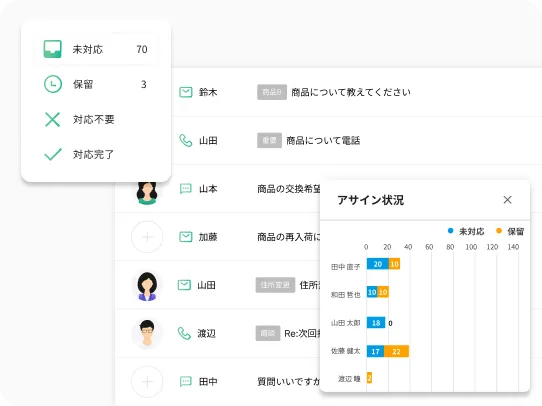
Task: Click the sender name 山本
Action: pyautogui.click(x=208, y=189)
